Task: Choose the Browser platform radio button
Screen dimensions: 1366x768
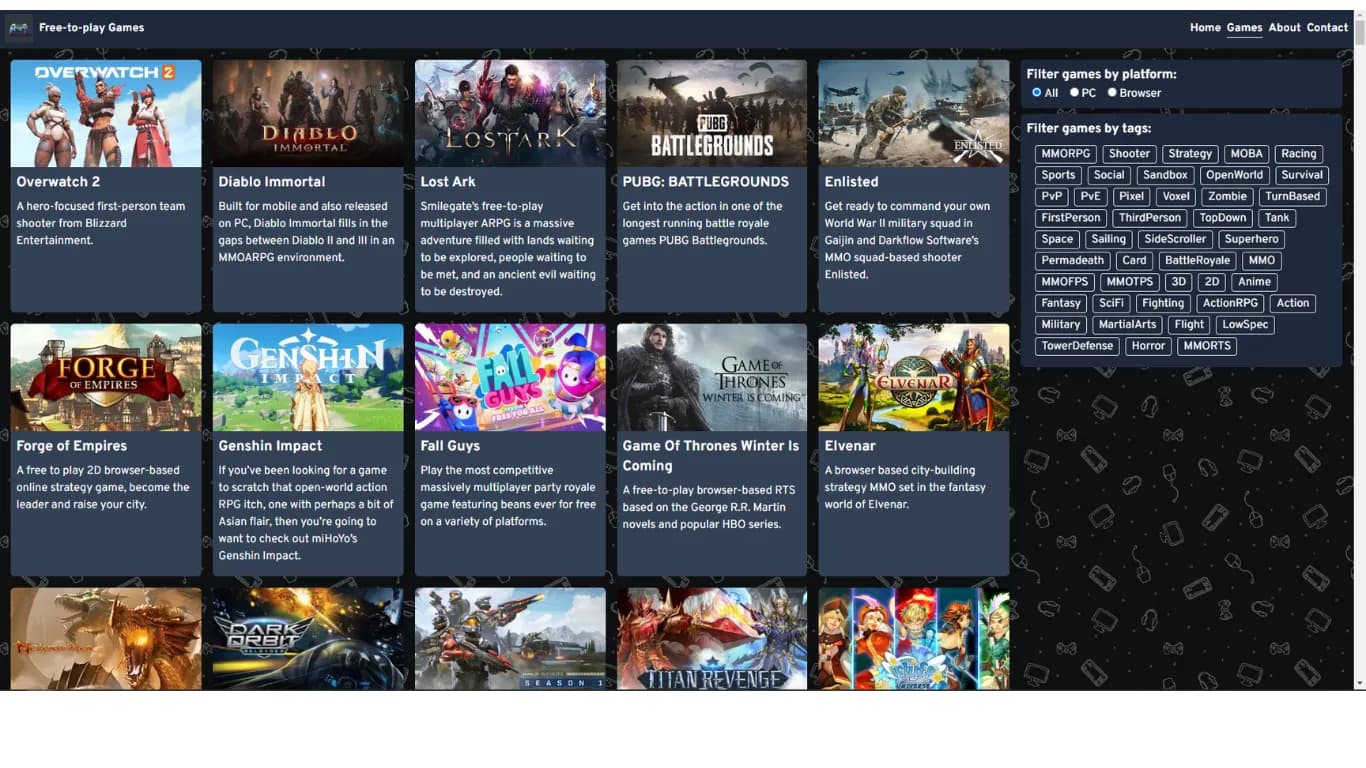Action: click(1112, 92)
